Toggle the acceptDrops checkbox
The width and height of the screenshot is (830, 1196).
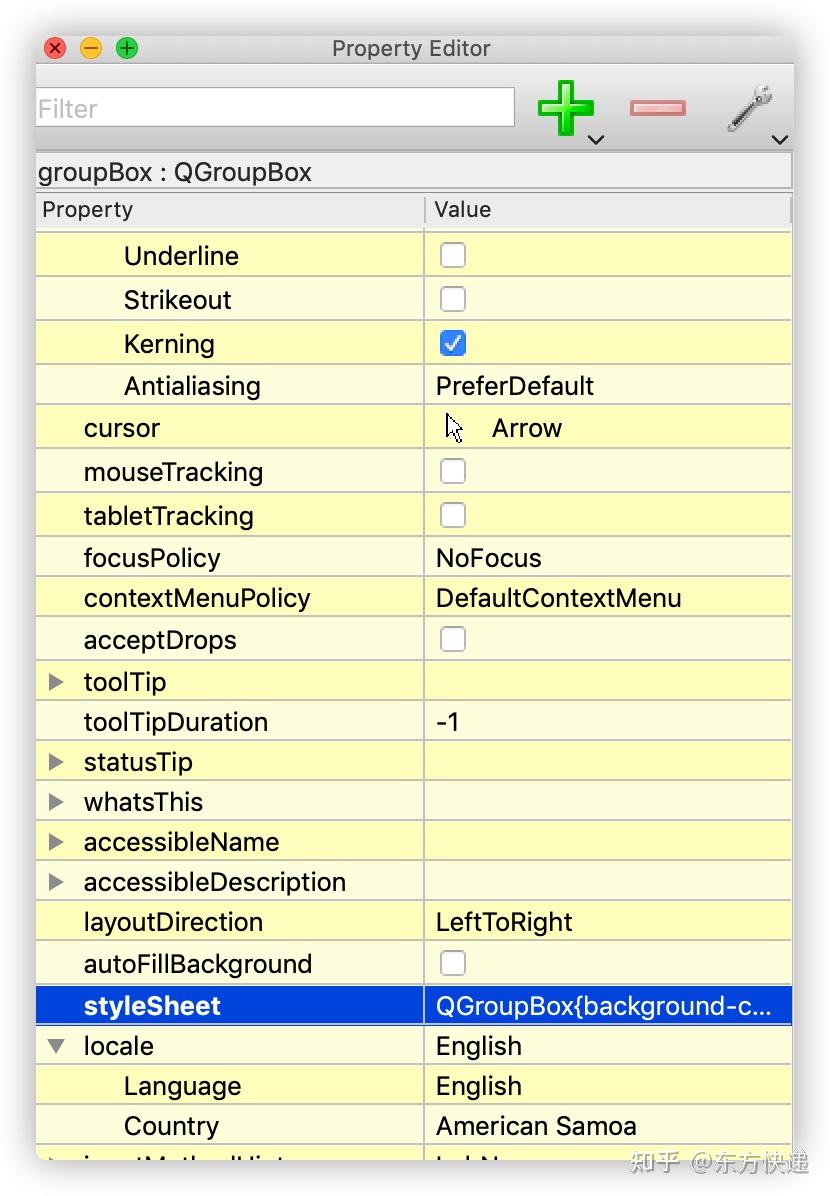[453, 639]
